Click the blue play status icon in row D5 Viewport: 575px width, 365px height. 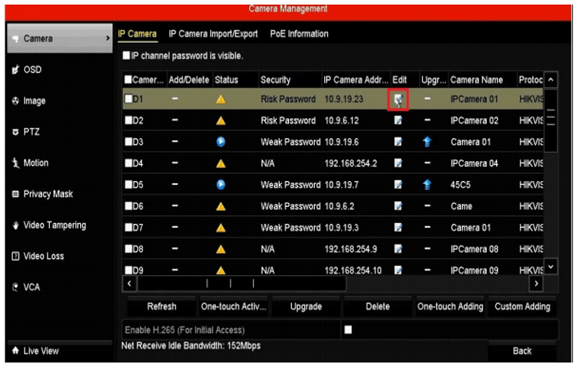221,185
